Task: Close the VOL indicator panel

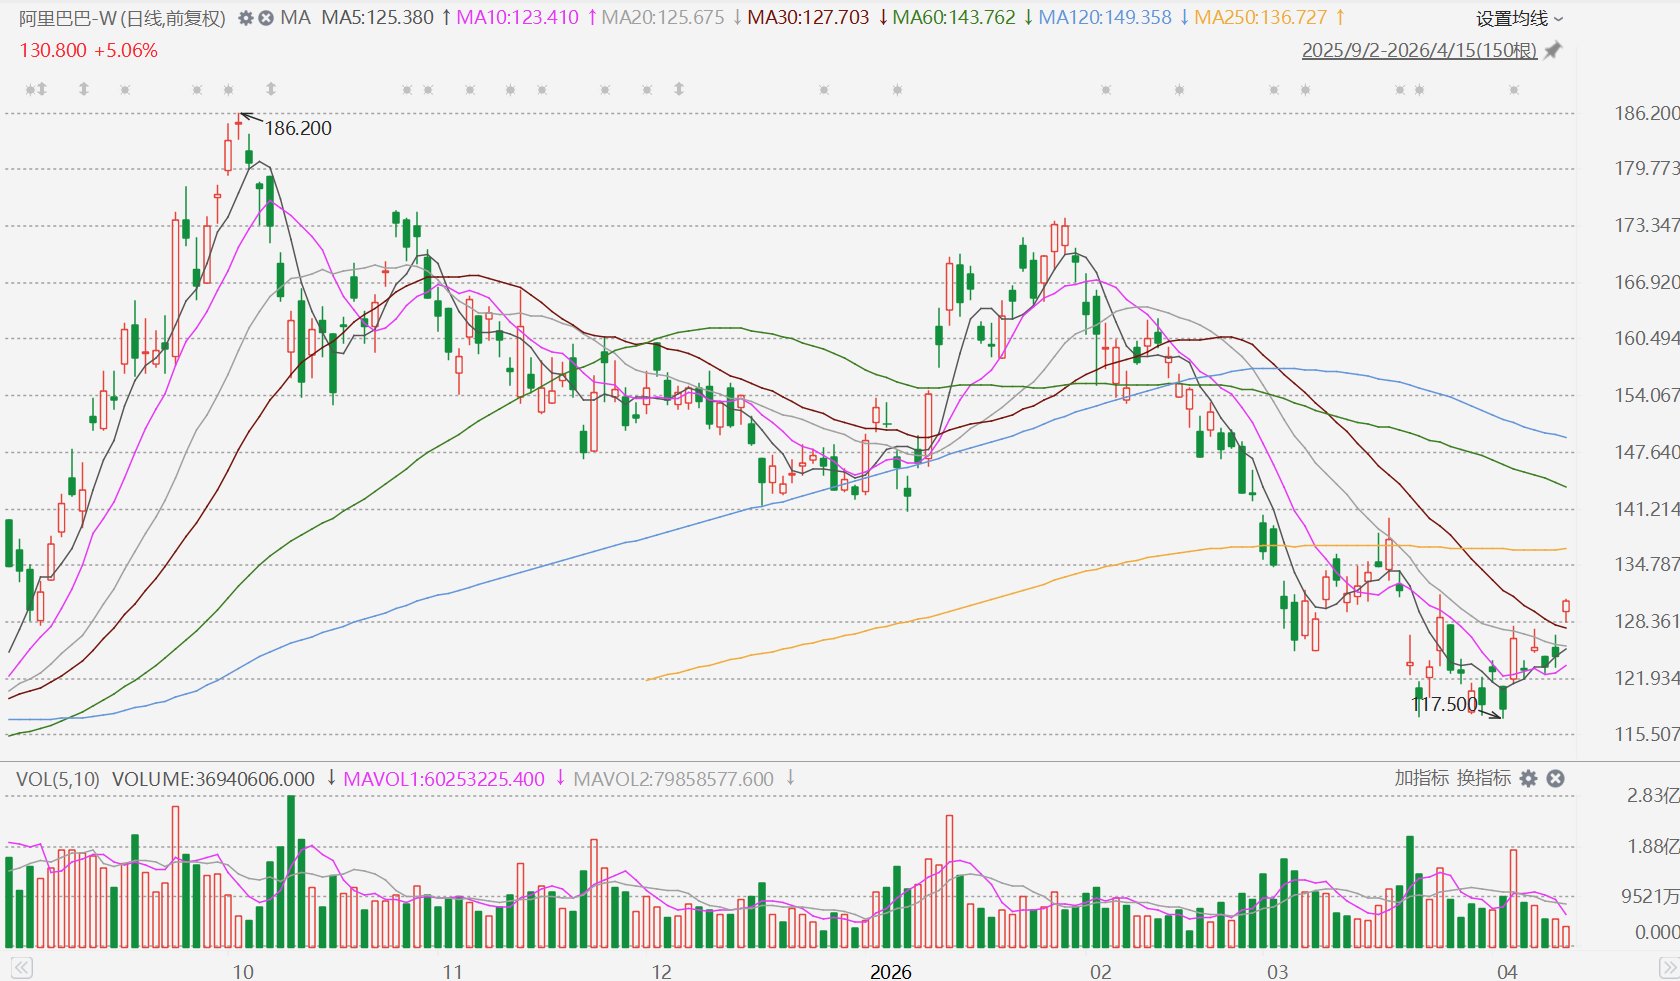Action: tap(1555, 778)
